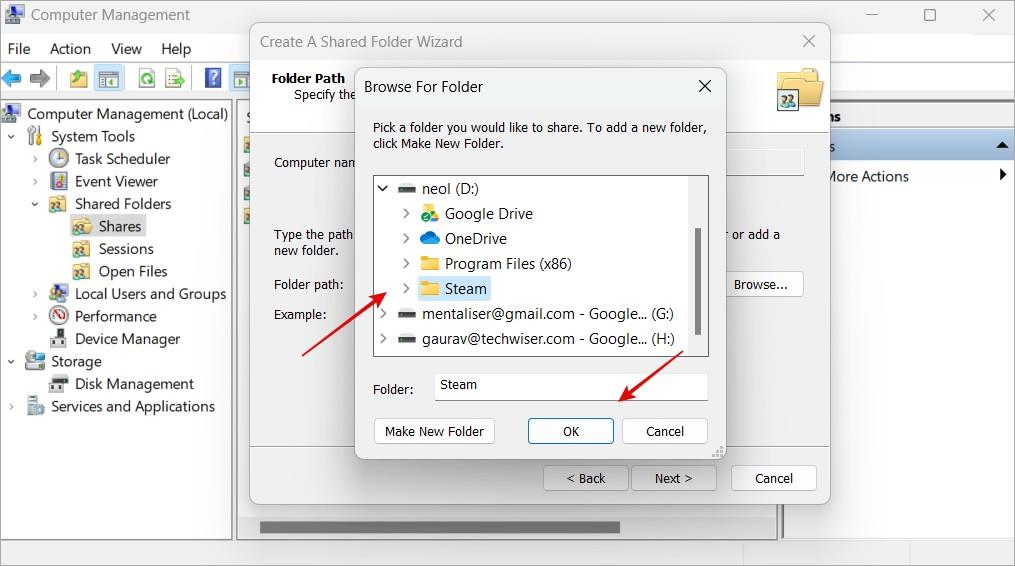Click the Local Users and Groups icon
1015x566 pixels.
pos(58,293)
